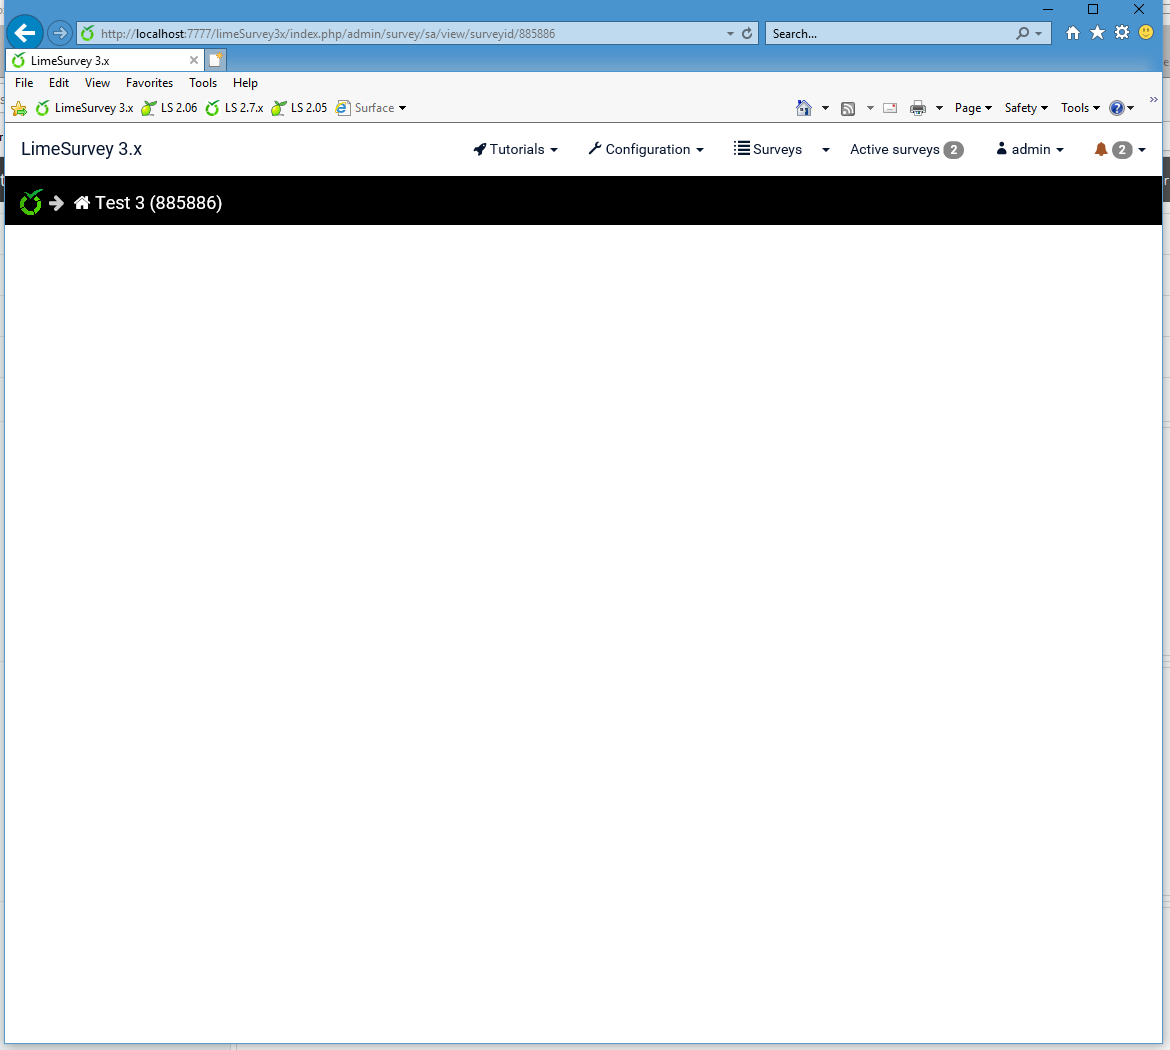Click the Active surveys link
This screenshot has height=1050, width=1170.
coord(907,149)
